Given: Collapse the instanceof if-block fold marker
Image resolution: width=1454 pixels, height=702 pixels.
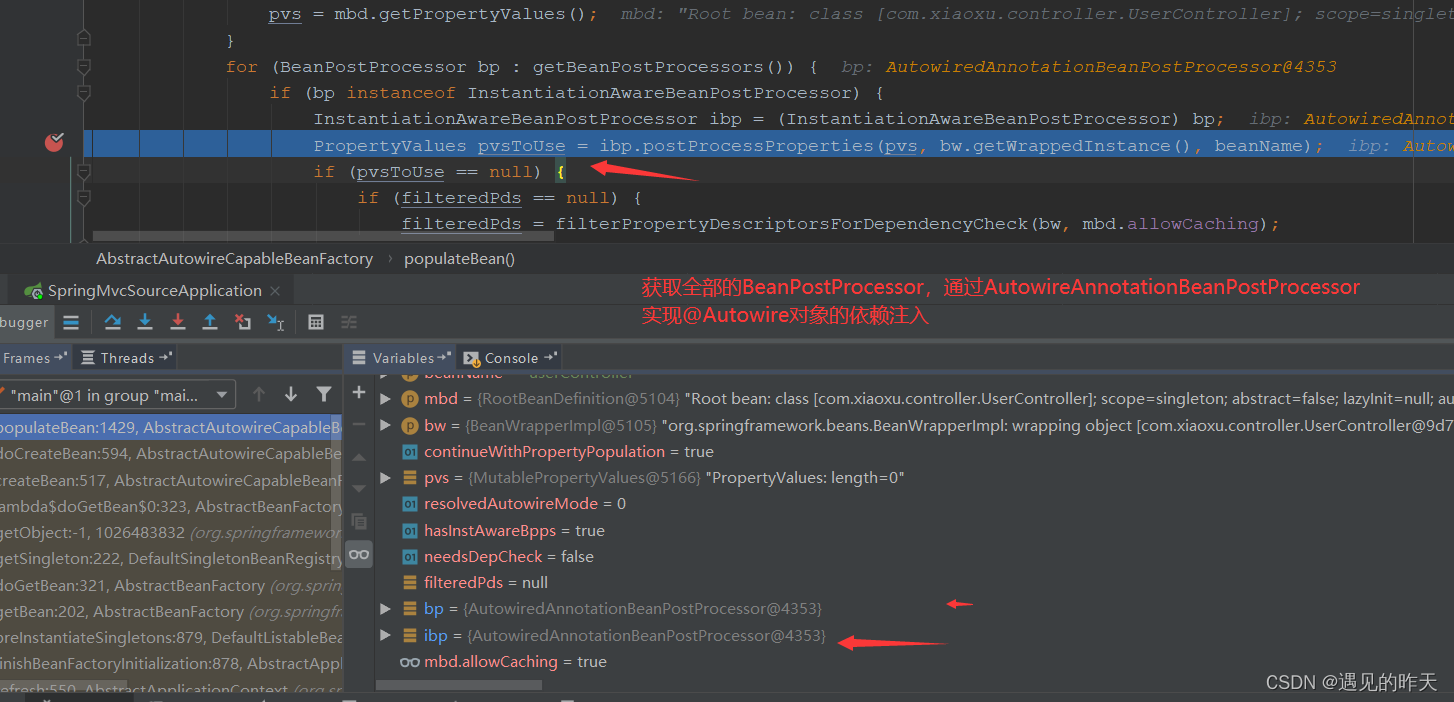Looking at the screenshot, I should (84, 93).
